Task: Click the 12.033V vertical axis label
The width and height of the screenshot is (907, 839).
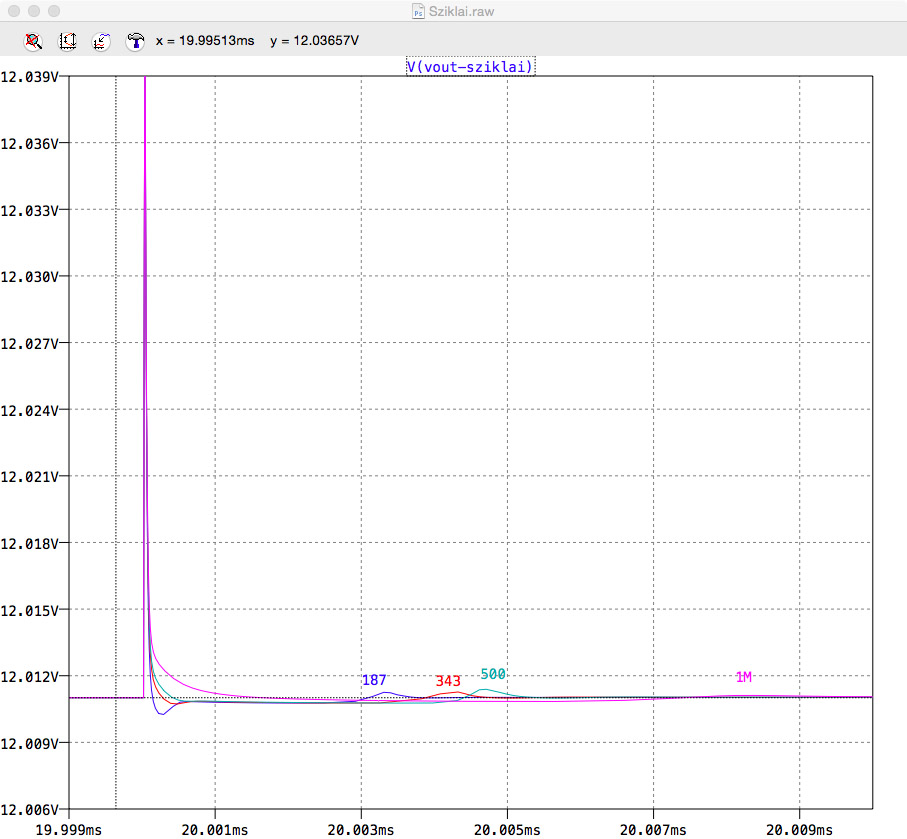Action: (x=30, y=211)
